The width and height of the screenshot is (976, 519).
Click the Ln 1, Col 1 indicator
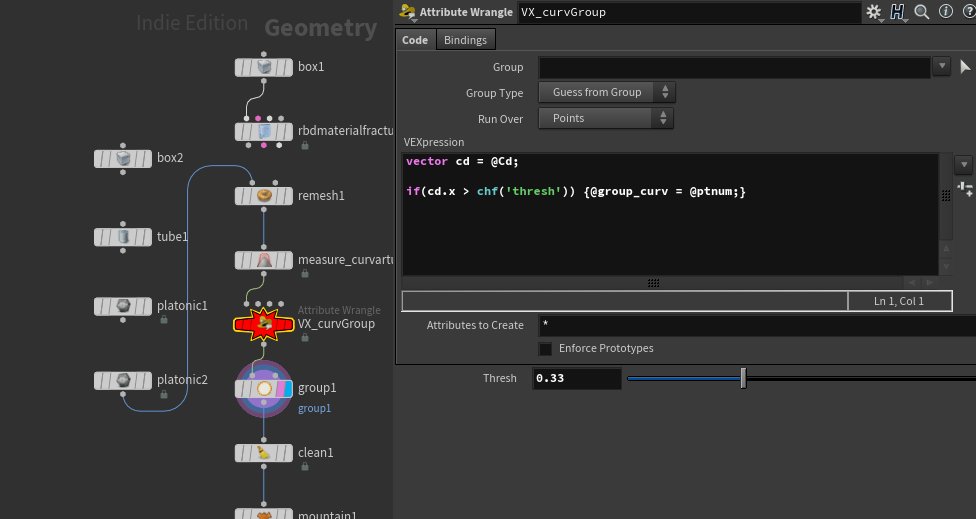point(899,301)
